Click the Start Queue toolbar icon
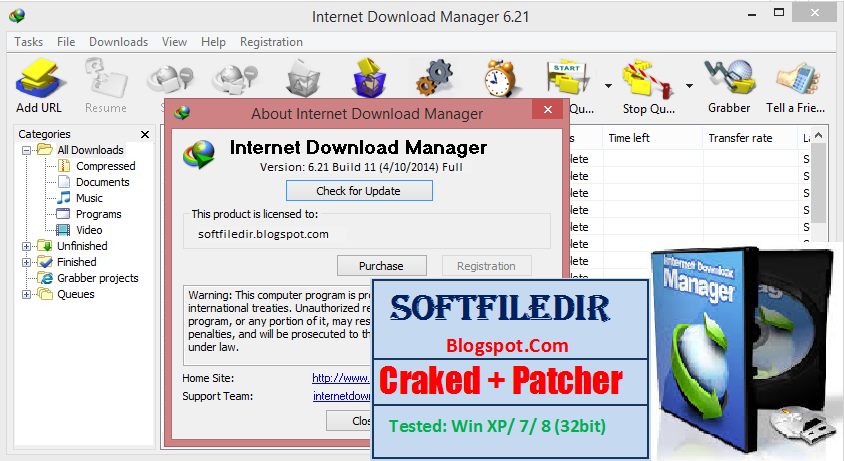 click(568, 79)
